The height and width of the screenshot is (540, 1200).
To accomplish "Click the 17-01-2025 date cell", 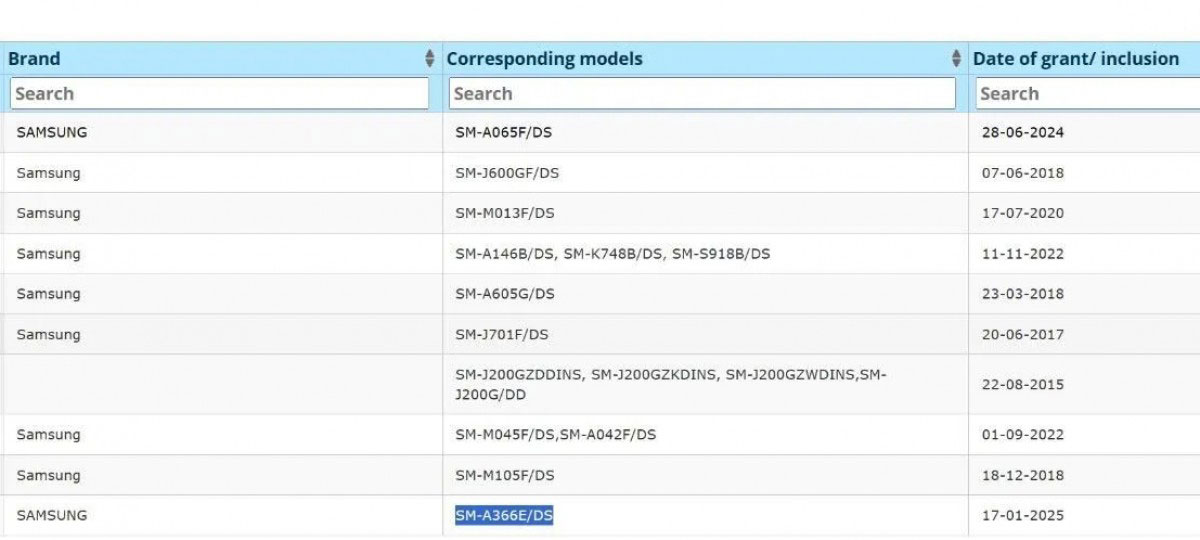I will 1022,516.
